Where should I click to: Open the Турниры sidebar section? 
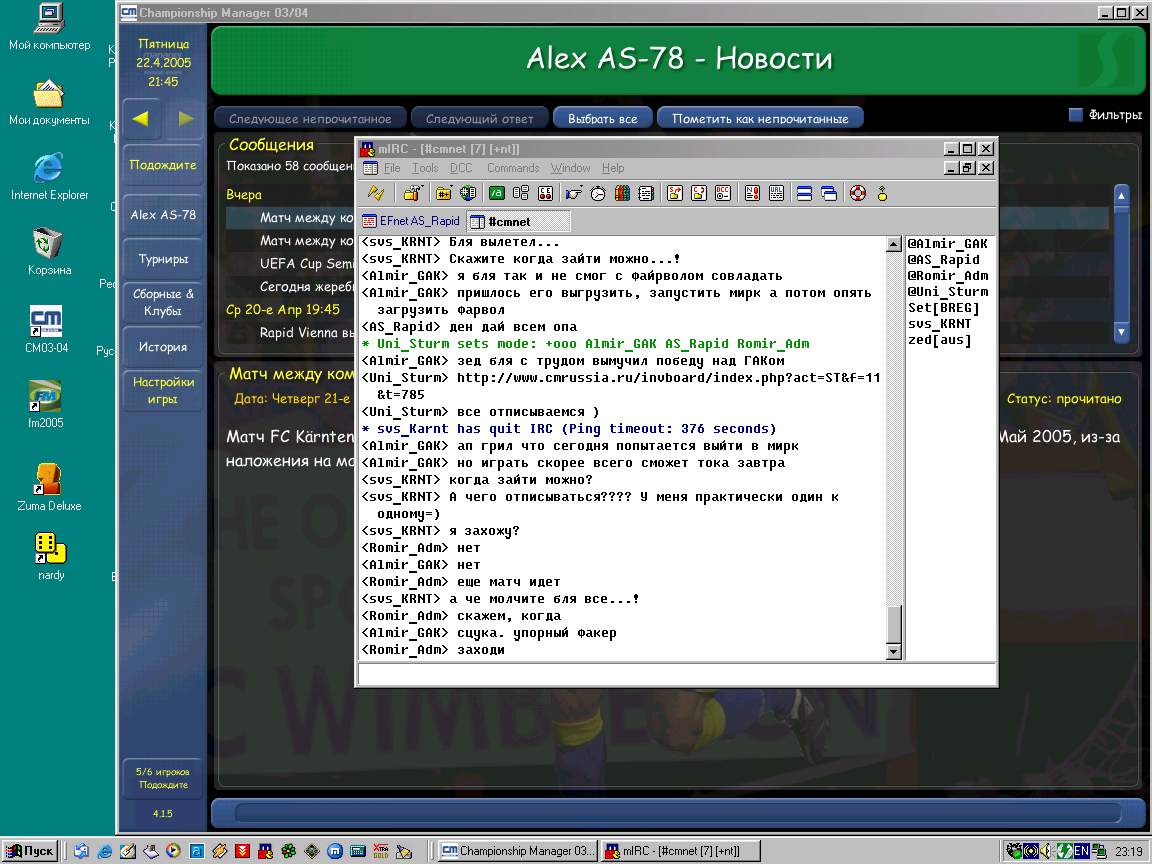click(163, 259)
